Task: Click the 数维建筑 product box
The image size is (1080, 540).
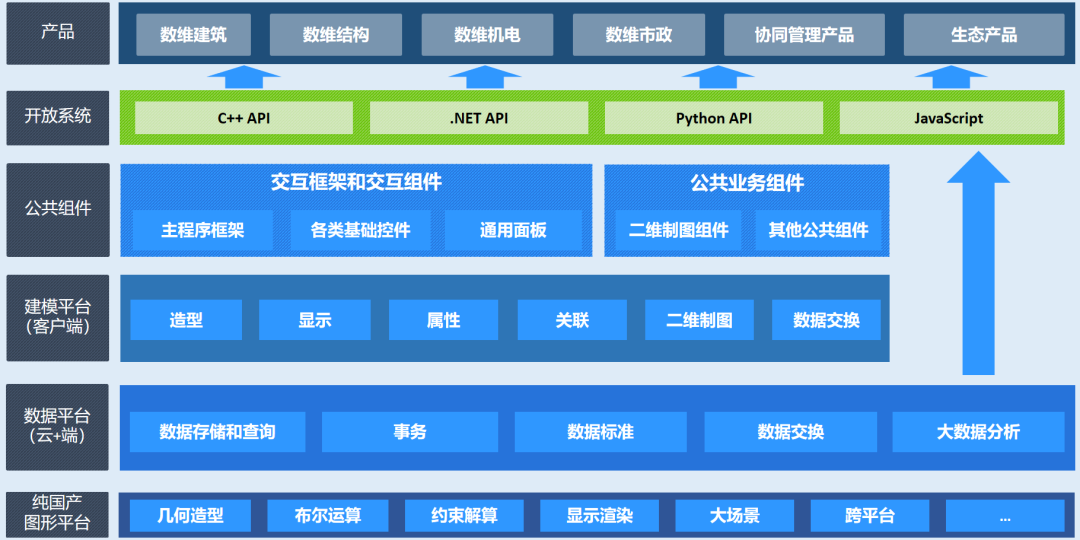Action: (x=193, y=35)
